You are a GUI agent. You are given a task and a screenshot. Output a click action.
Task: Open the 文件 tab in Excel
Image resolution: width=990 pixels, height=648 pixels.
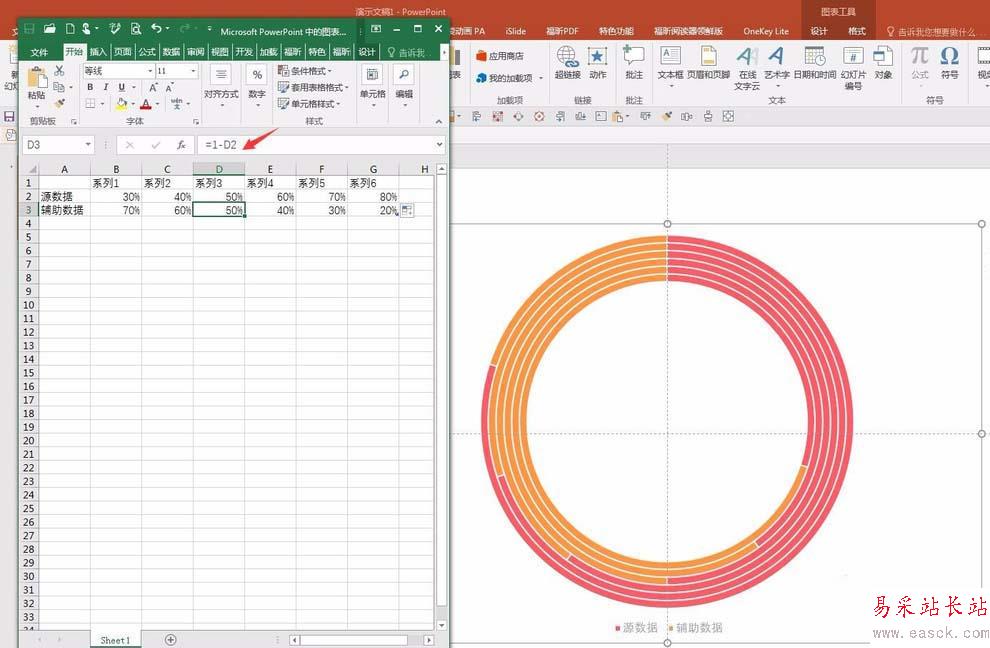pos(39,52)
